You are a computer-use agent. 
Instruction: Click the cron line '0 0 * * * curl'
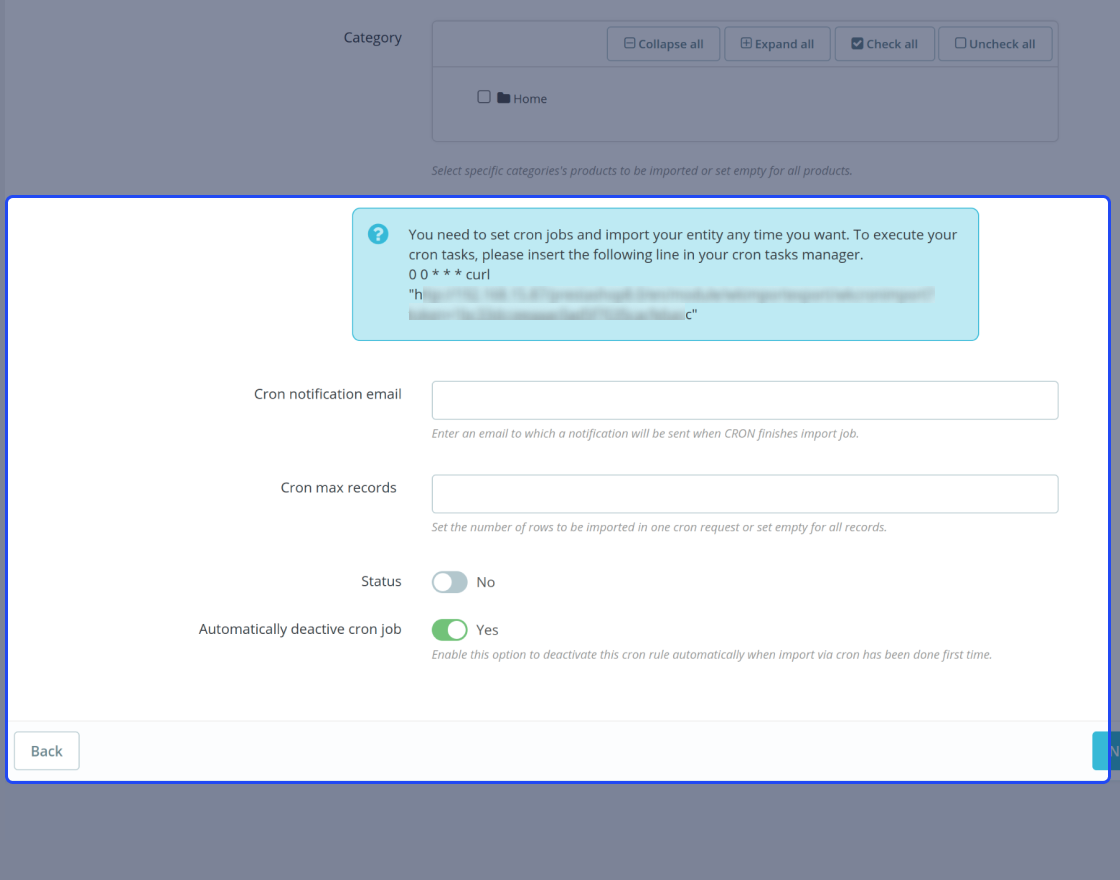[x=449, y=274]
